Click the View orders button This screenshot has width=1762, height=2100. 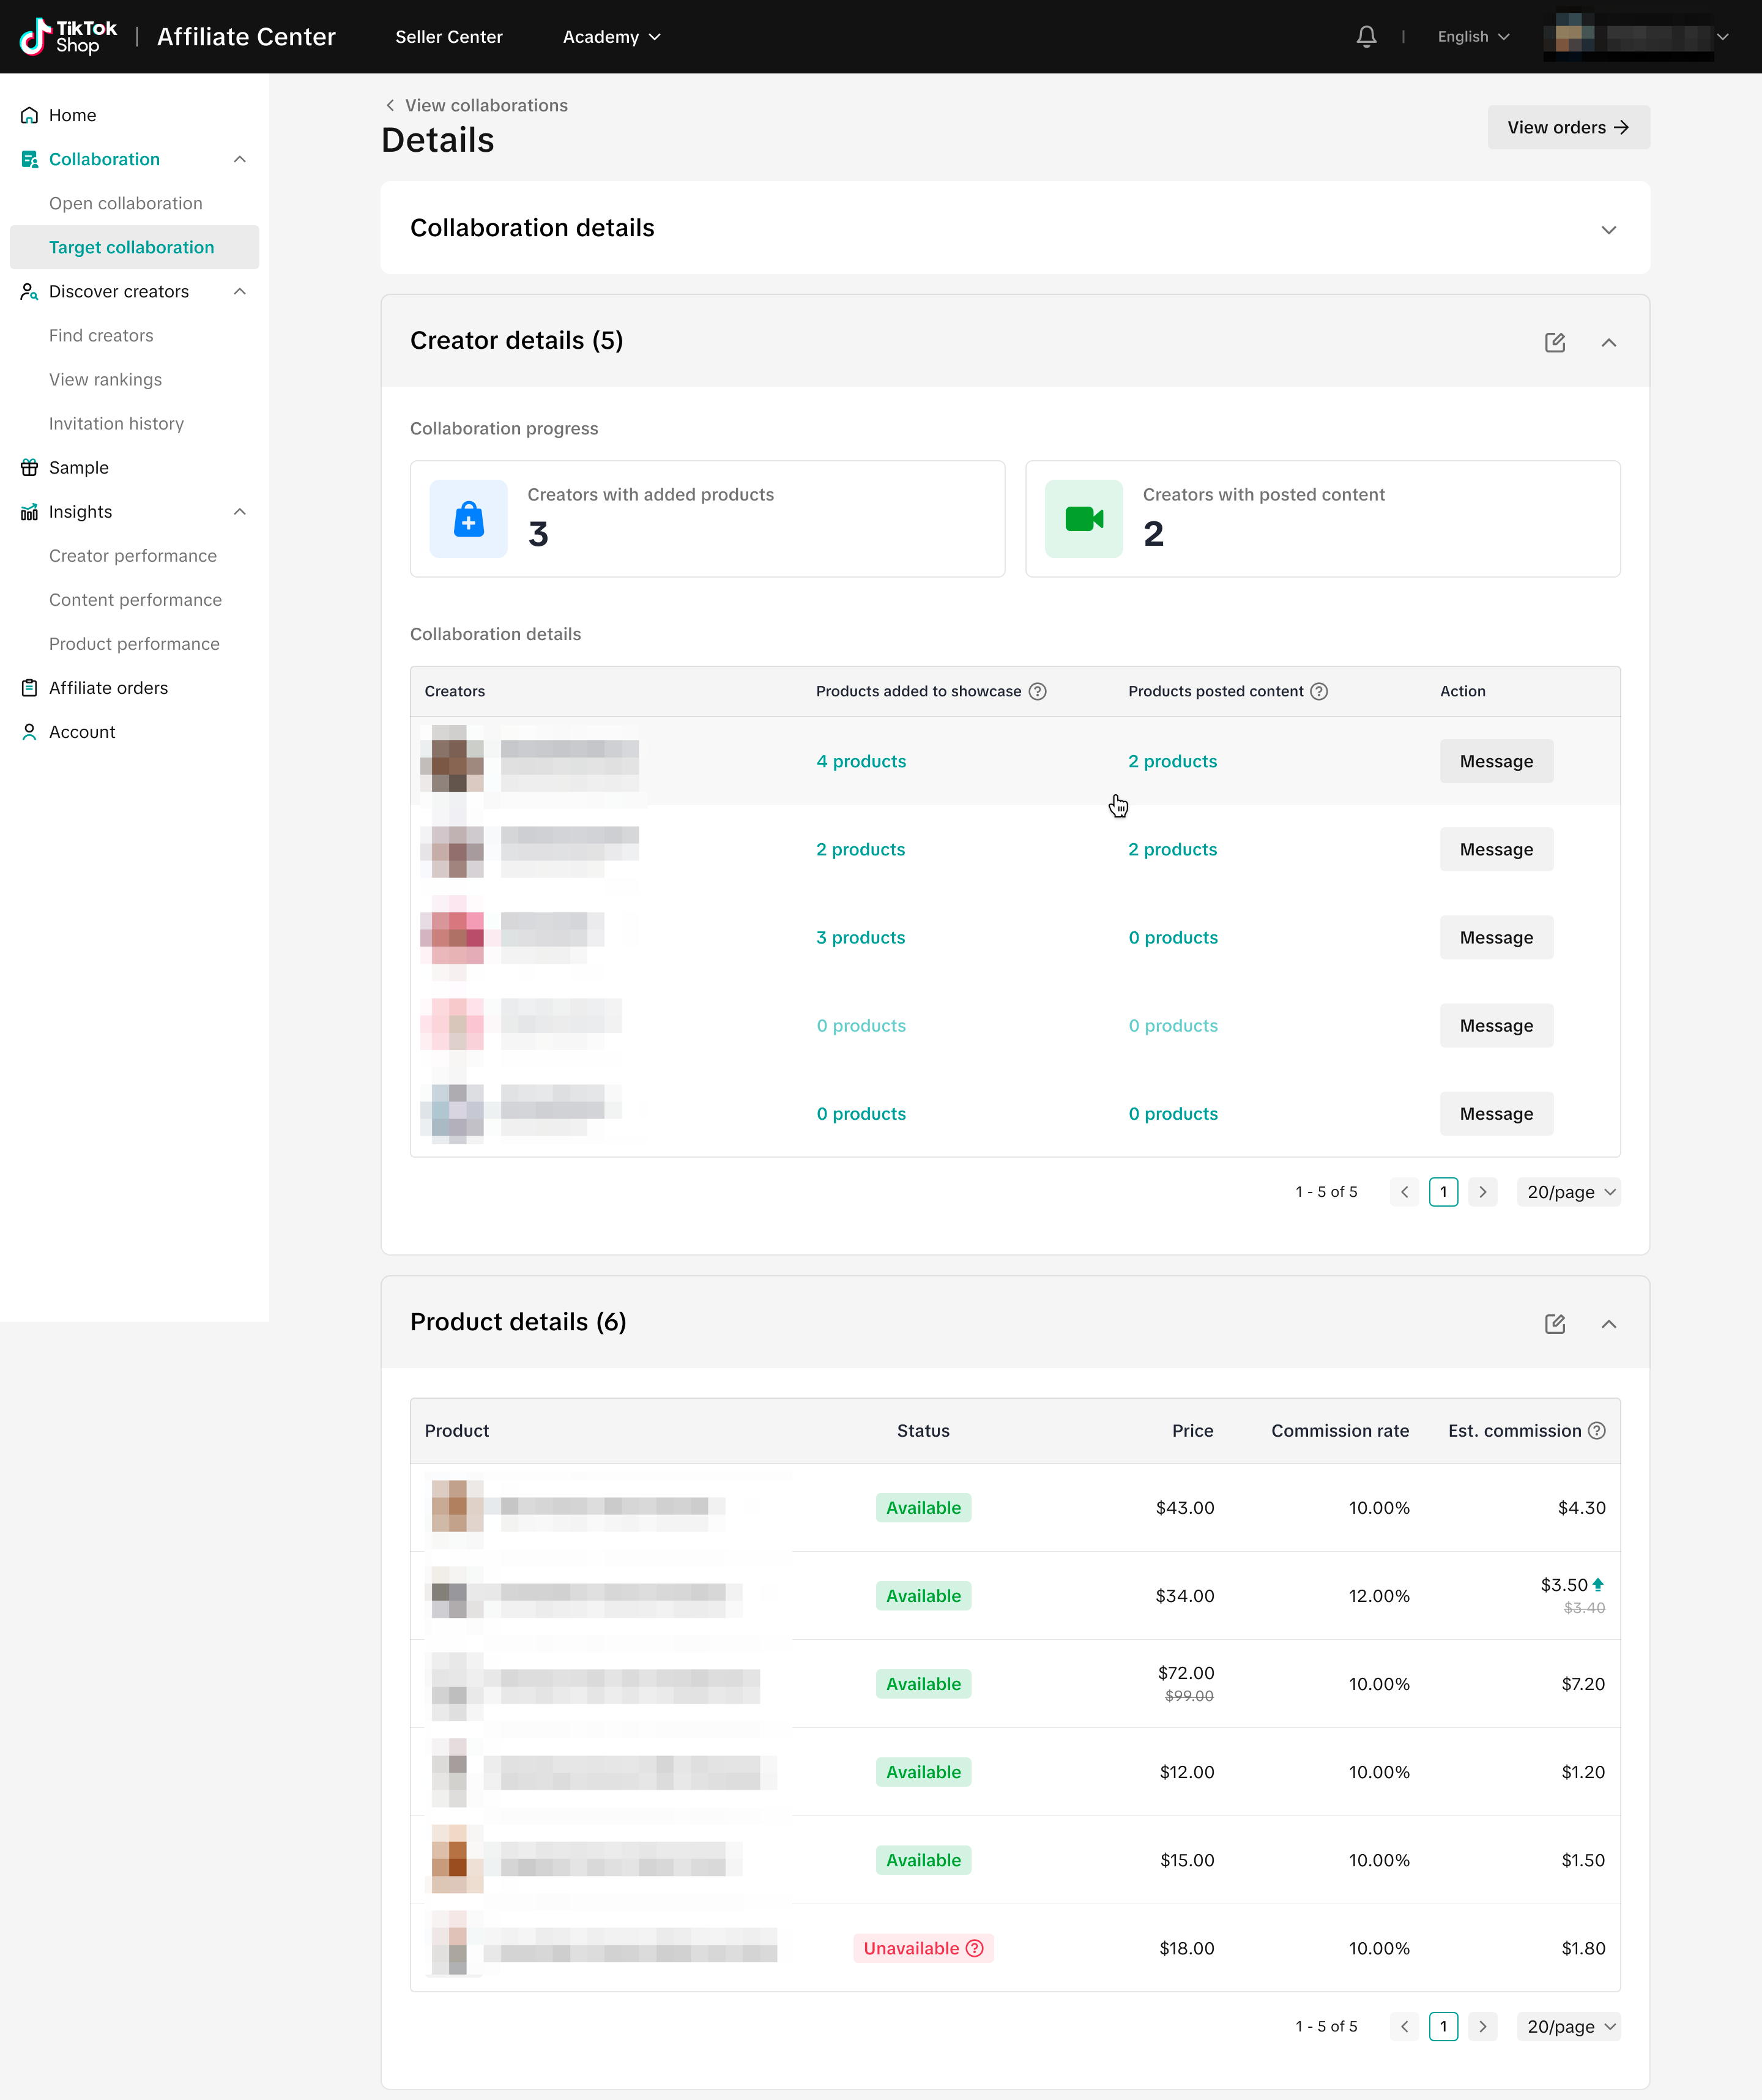pos(1567,127)
